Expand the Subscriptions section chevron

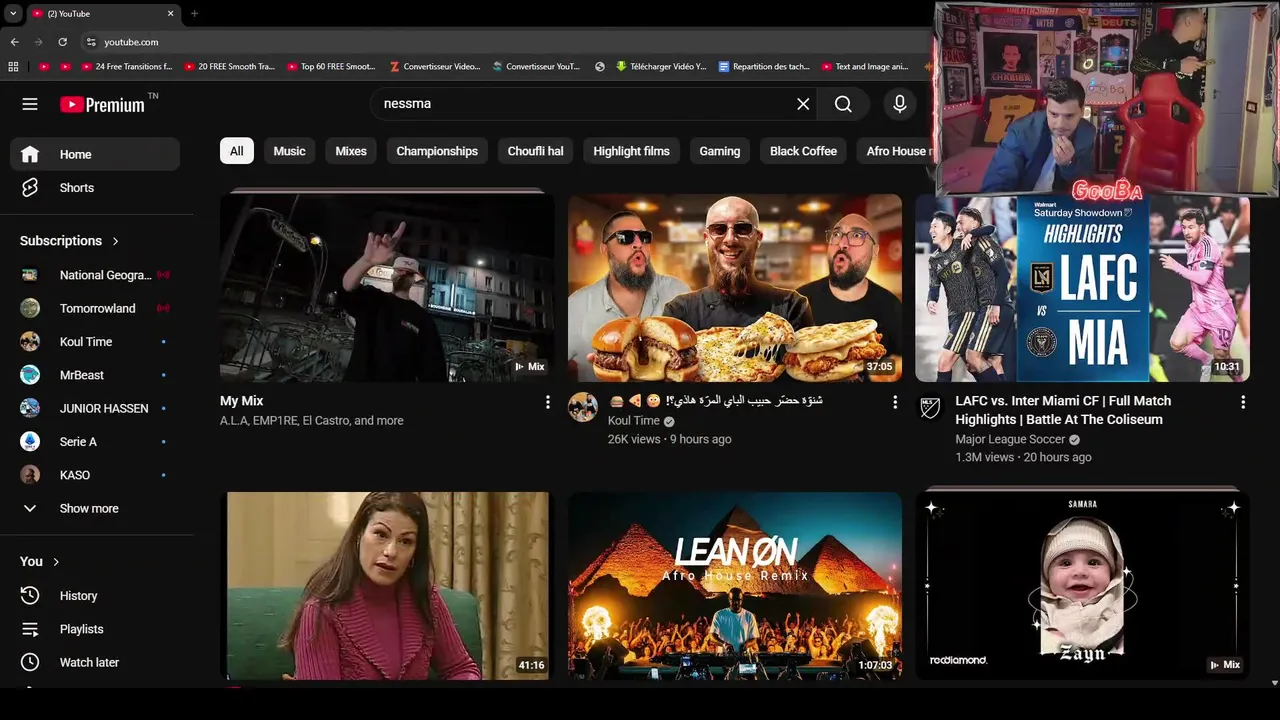pyautogui.click(x=116, y=241)
